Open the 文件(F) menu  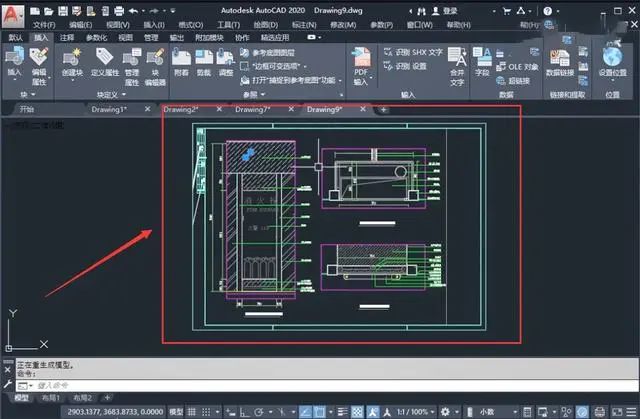(x=44, y=25)
